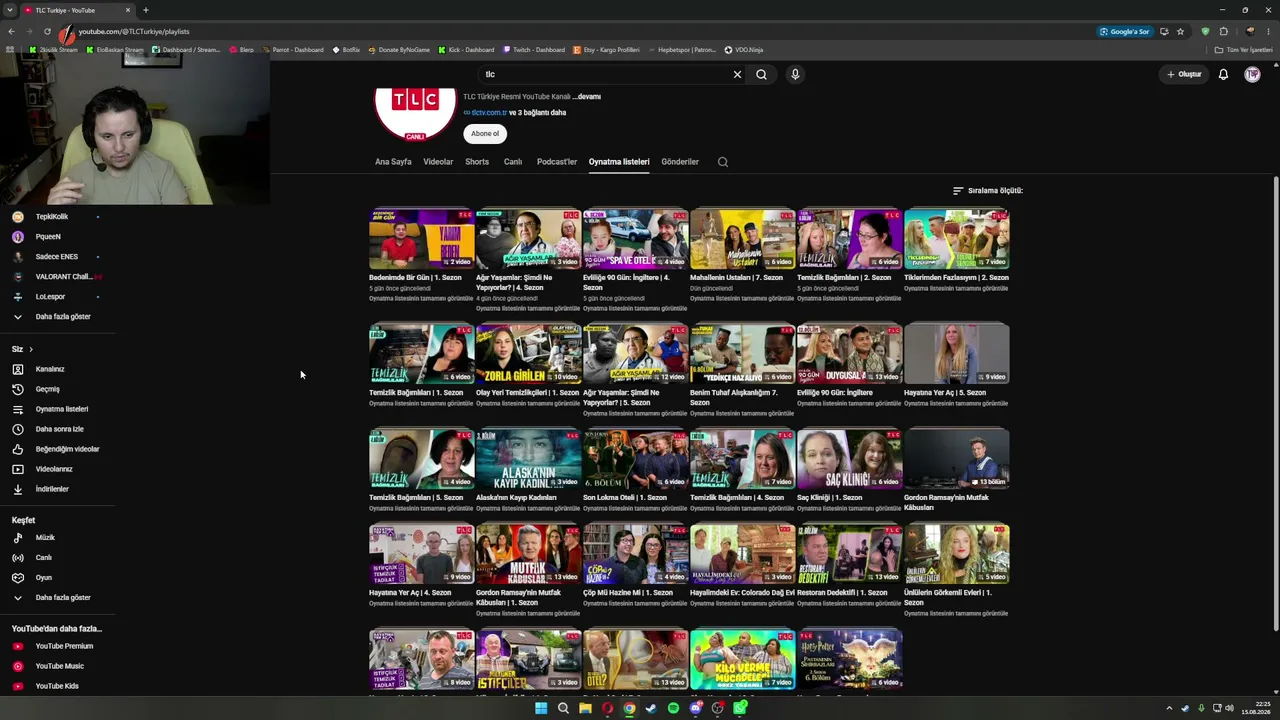Switch to the Podcast'ler tab
The image size is (1280, 720).
[557, 162]
